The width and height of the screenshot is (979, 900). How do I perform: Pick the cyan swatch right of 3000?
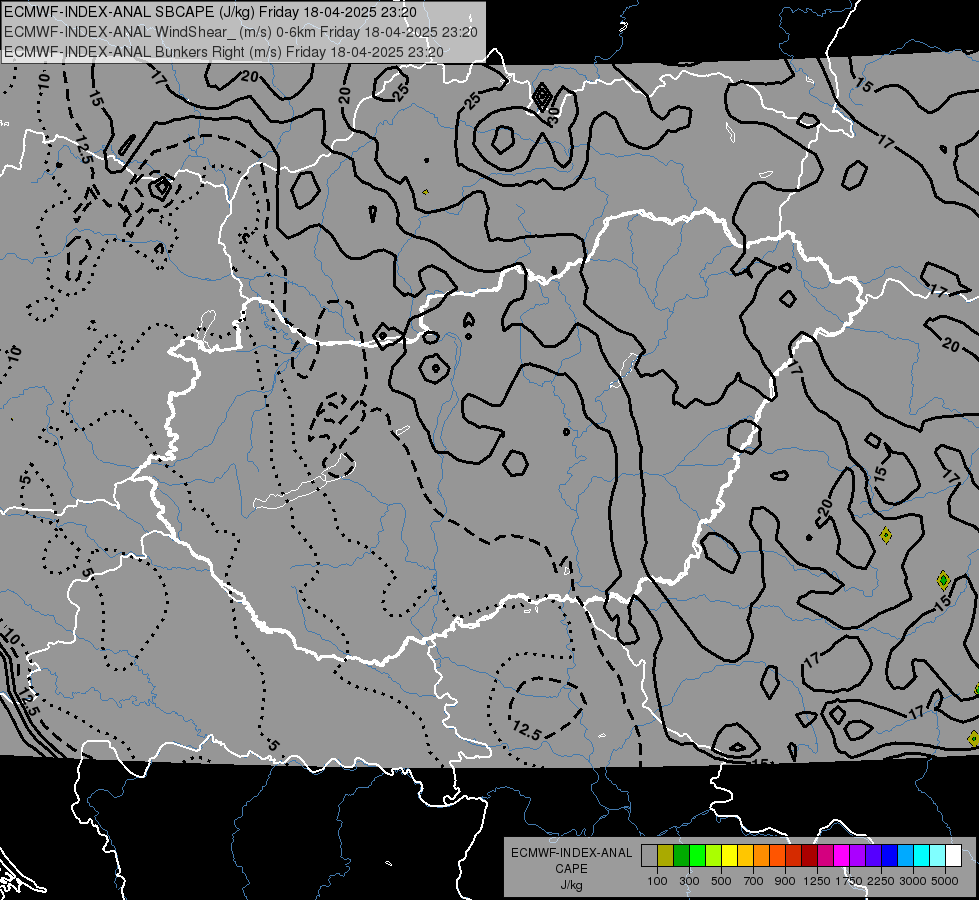click(922, 856)
